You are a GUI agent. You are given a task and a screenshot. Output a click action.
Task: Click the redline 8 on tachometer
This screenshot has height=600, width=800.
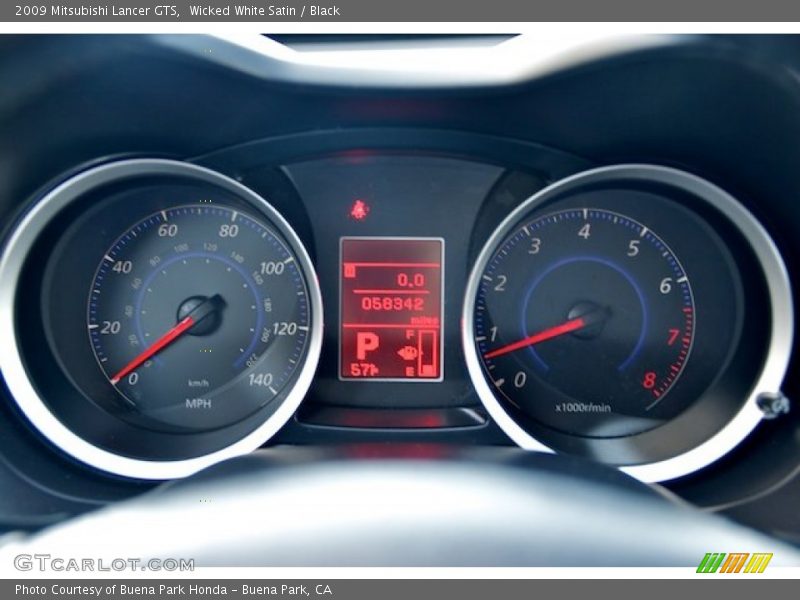pyautogui.click(x=649, y=380)
